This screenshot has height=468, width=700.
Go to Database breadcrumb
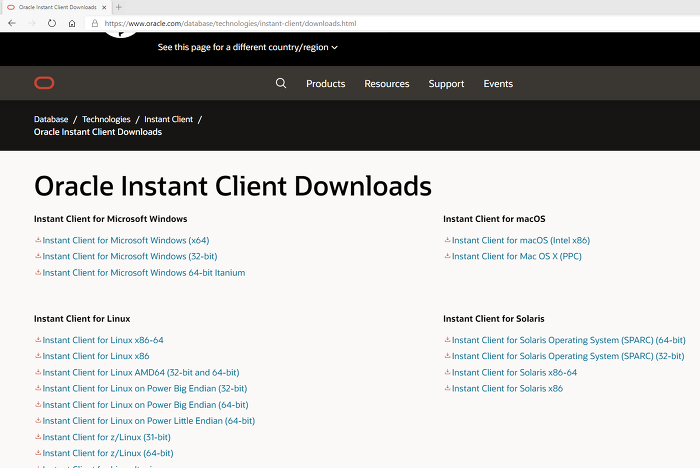click(x=51, y=119)
